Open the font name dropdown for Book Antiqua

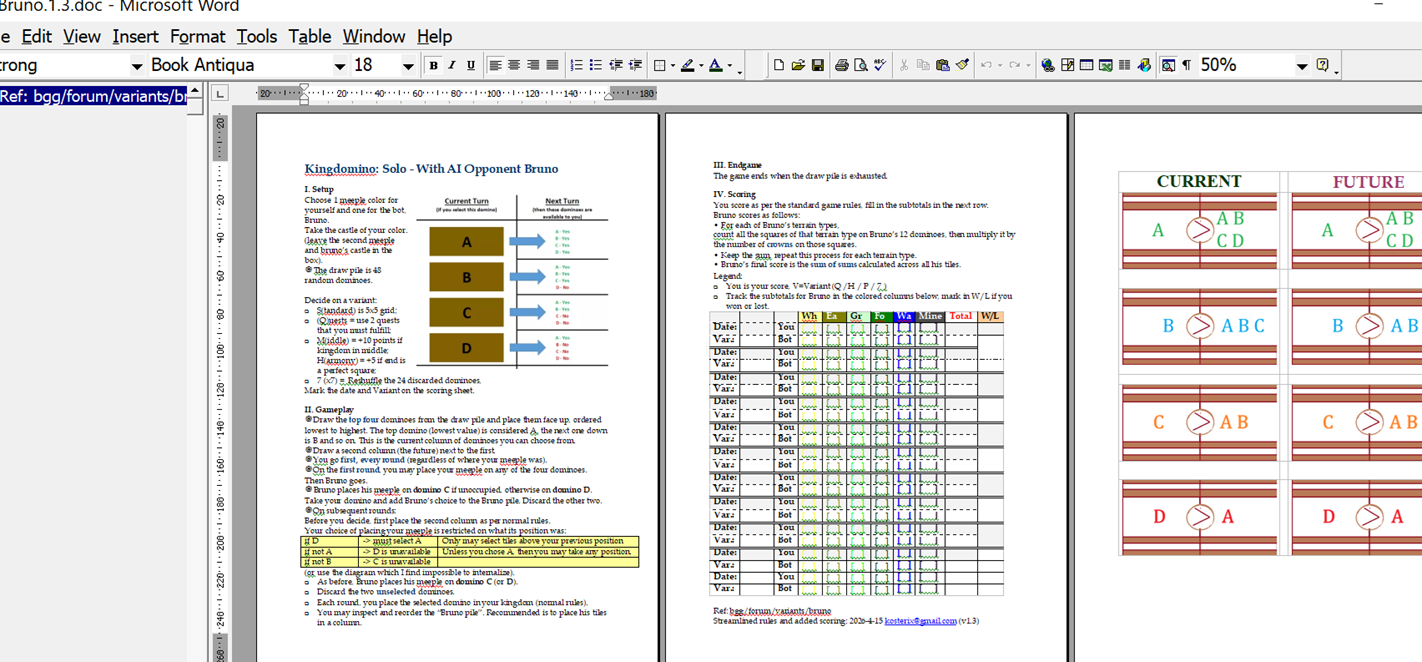[x=339, y=66]
